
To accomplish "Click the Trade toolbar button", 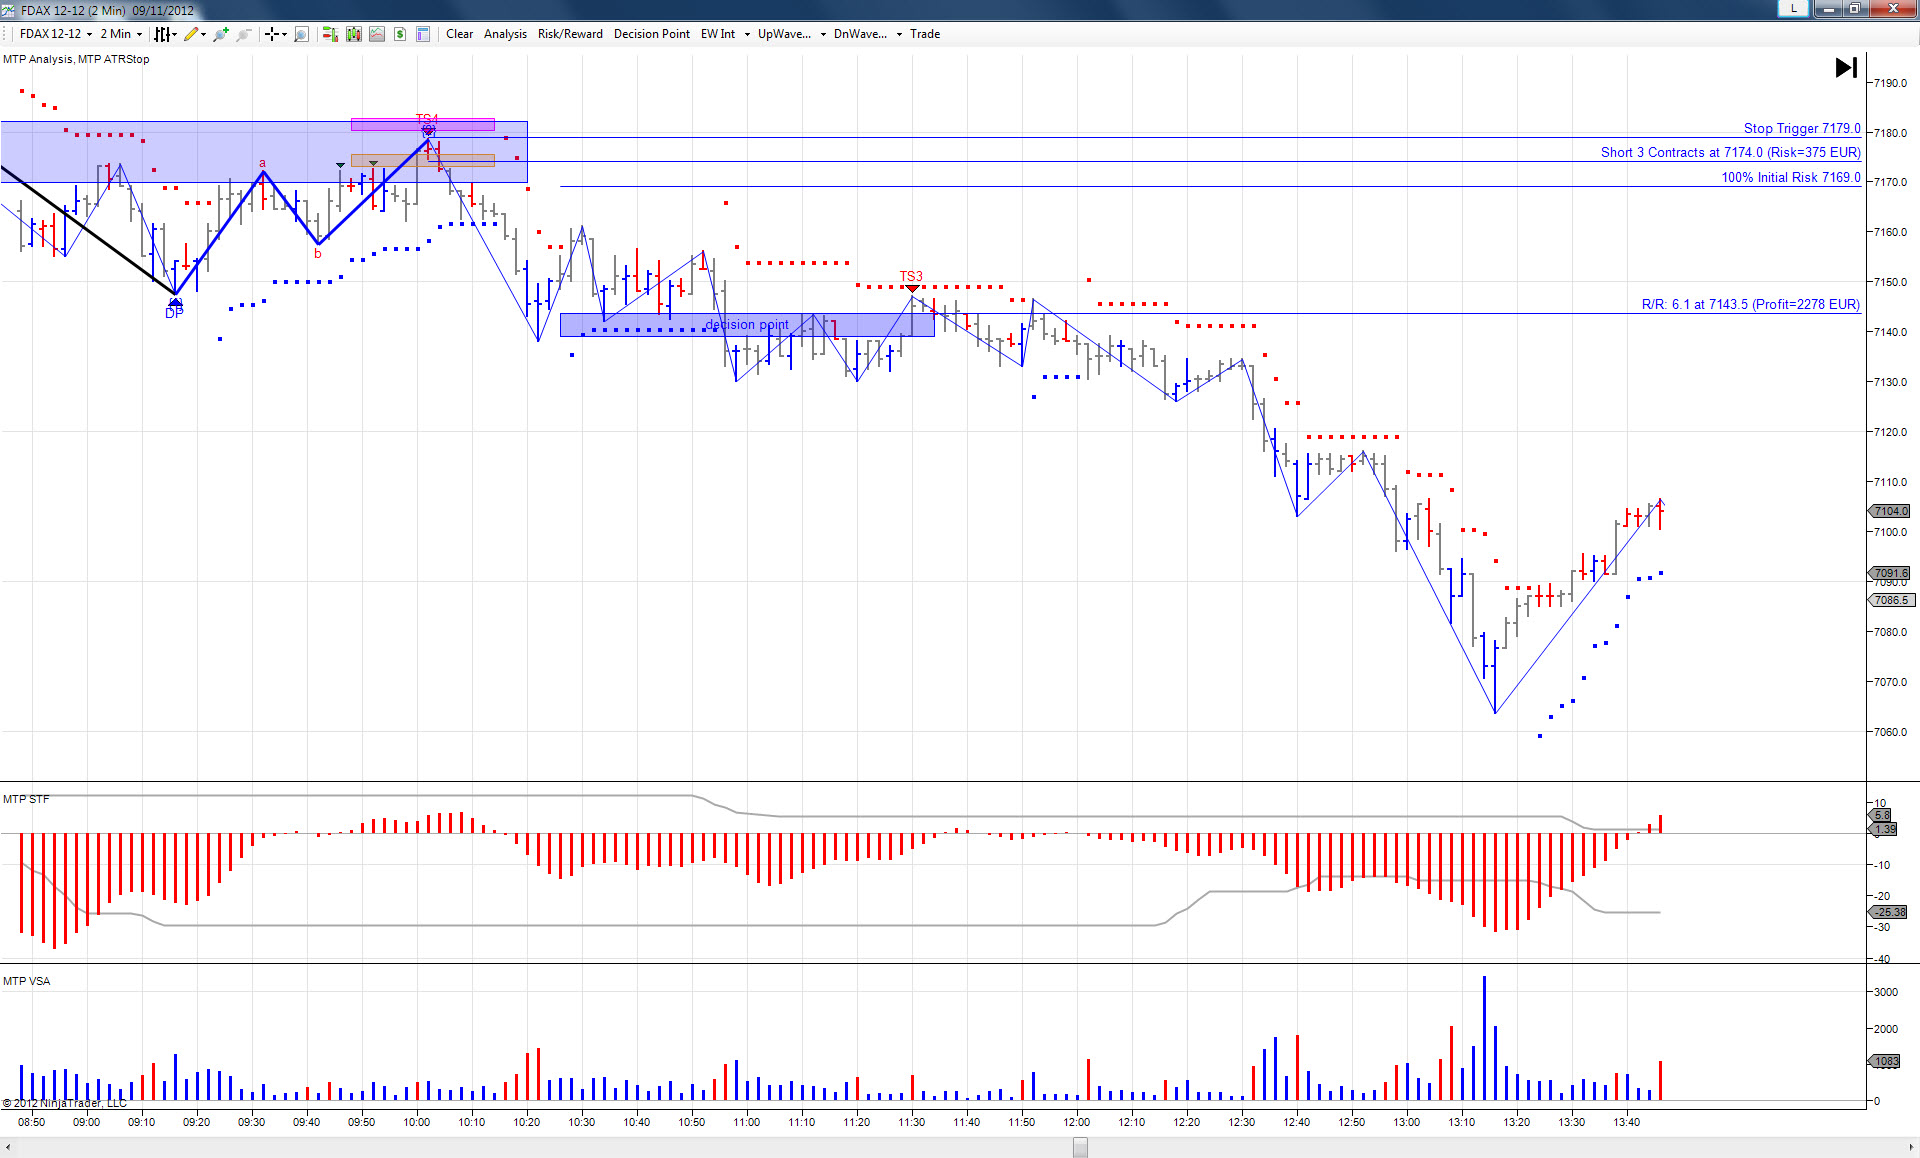I will 925,34.
